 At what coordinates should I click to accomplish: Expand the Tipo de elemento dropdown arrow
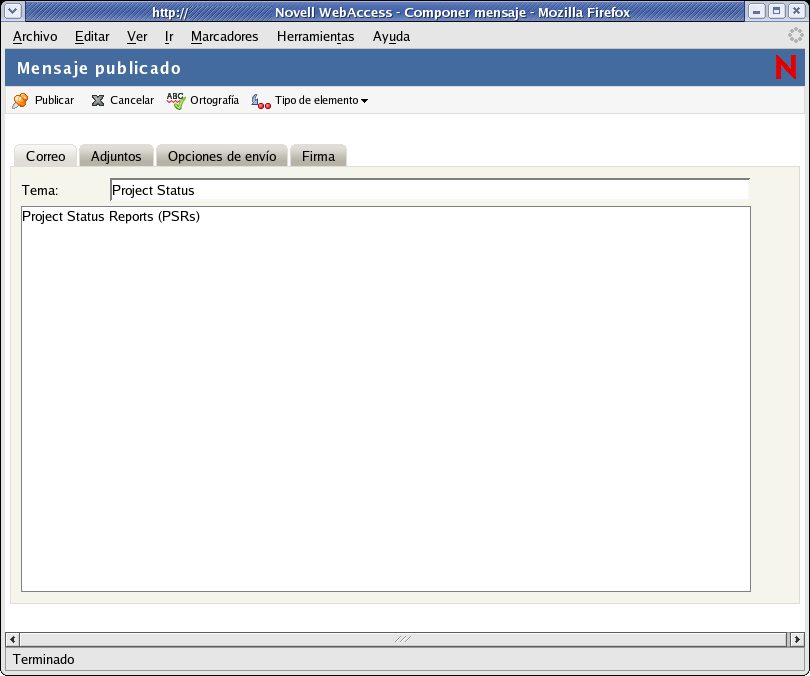(364, 101)
